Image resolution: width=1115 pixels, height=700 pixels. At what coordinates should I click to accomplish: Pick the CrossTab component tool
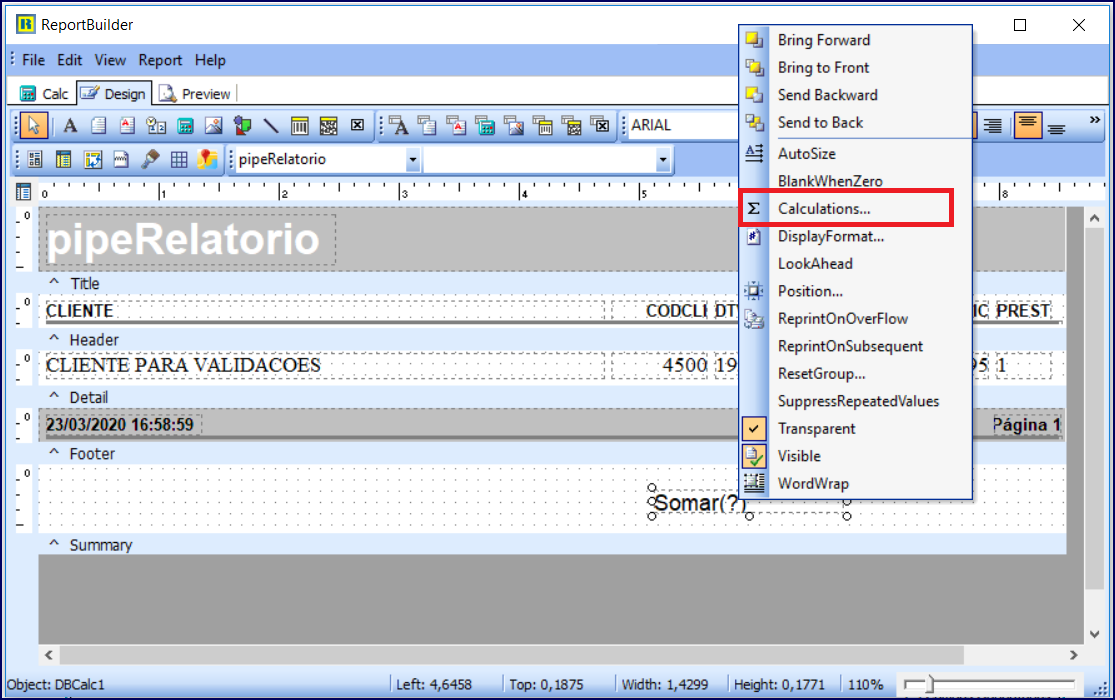pos(92,159)
